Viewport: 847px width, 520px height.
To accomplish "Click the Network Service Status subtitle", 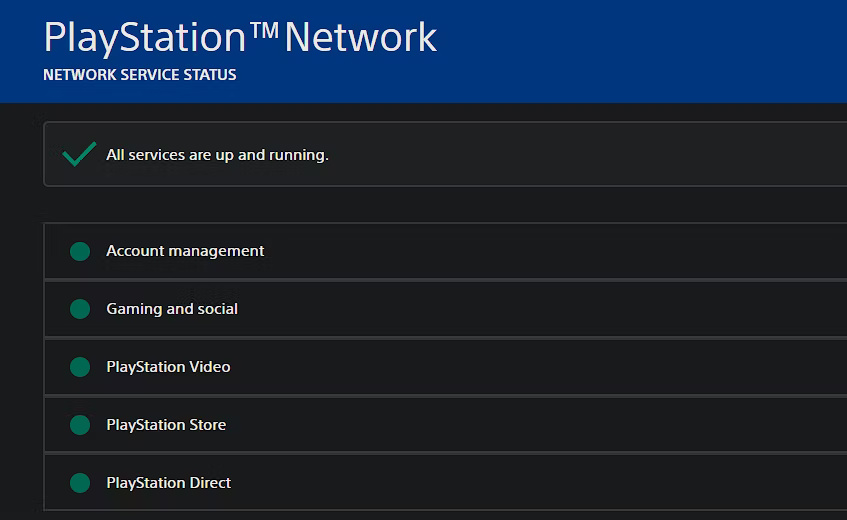I will [140, 75].
